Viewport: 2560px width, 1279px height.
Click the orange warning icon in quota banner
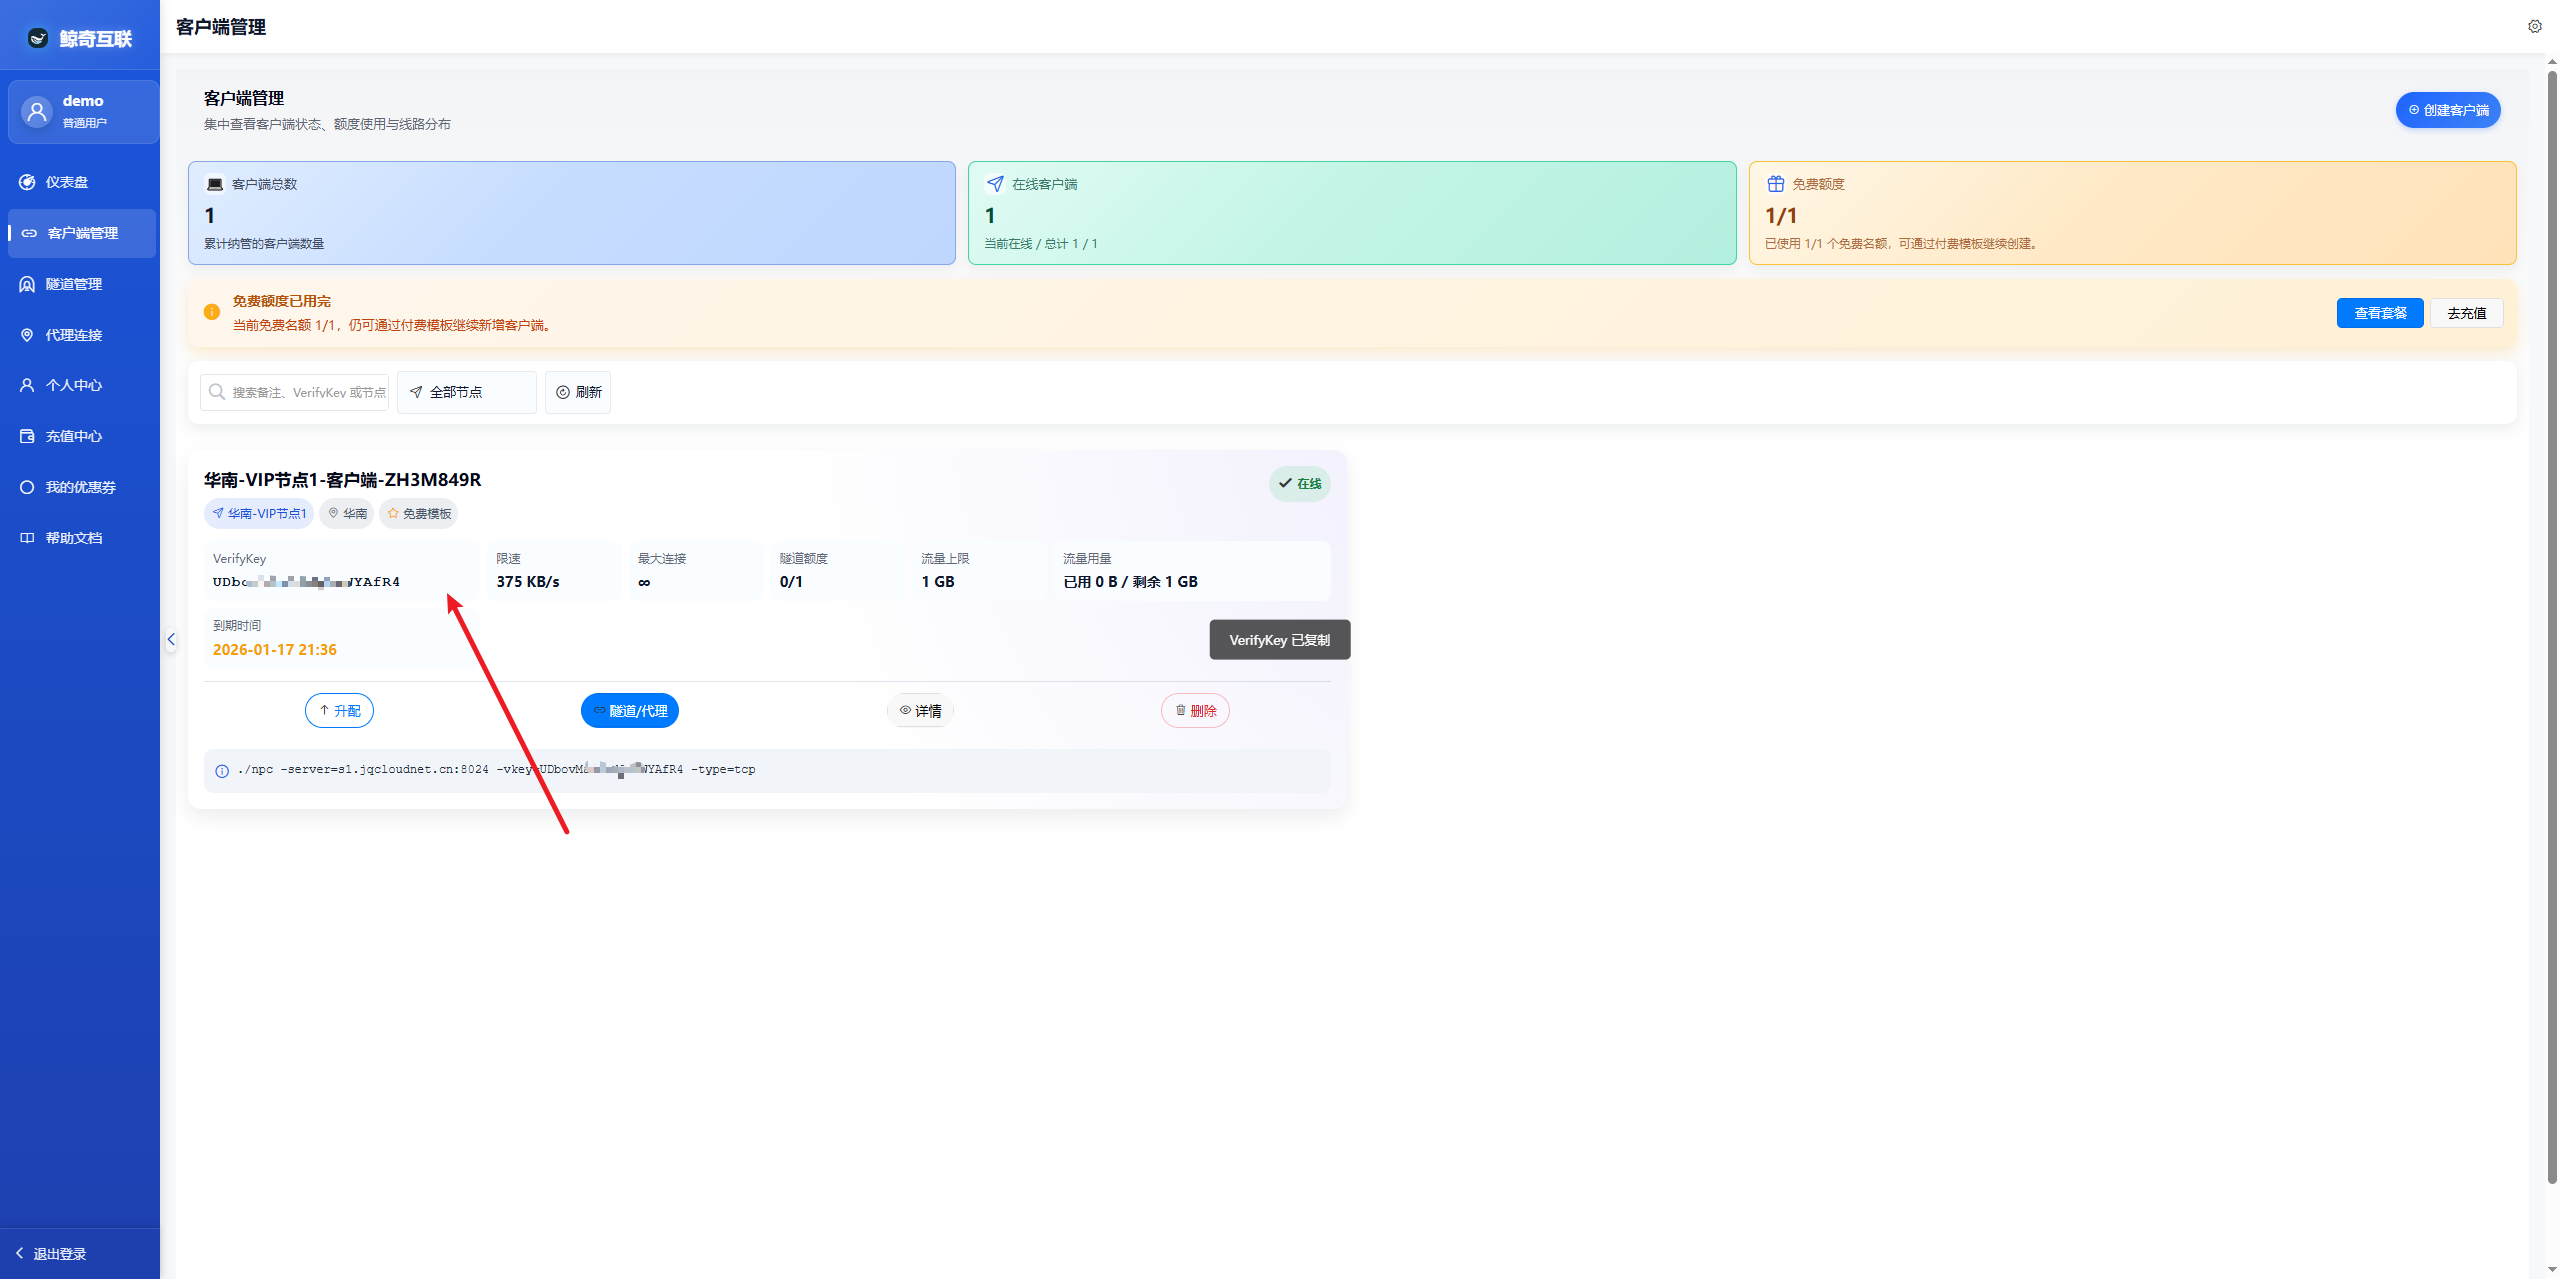pyautogui.click(x=212, y=312)
